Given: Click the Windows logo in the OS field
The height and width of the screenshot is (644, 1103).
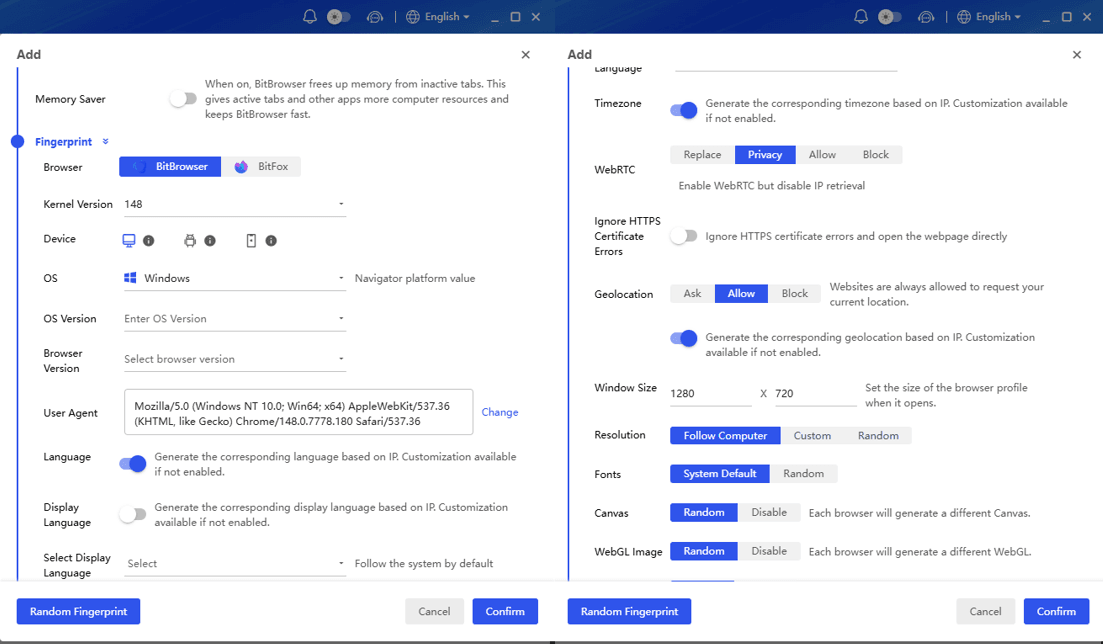Looking at the screenshot, I should click(130, 278).
